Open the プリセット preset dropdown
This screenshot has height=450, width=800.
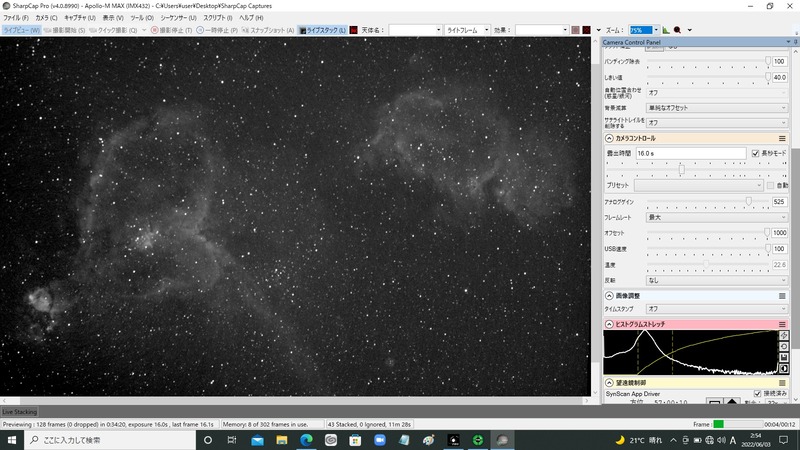(x=698, y=185)
